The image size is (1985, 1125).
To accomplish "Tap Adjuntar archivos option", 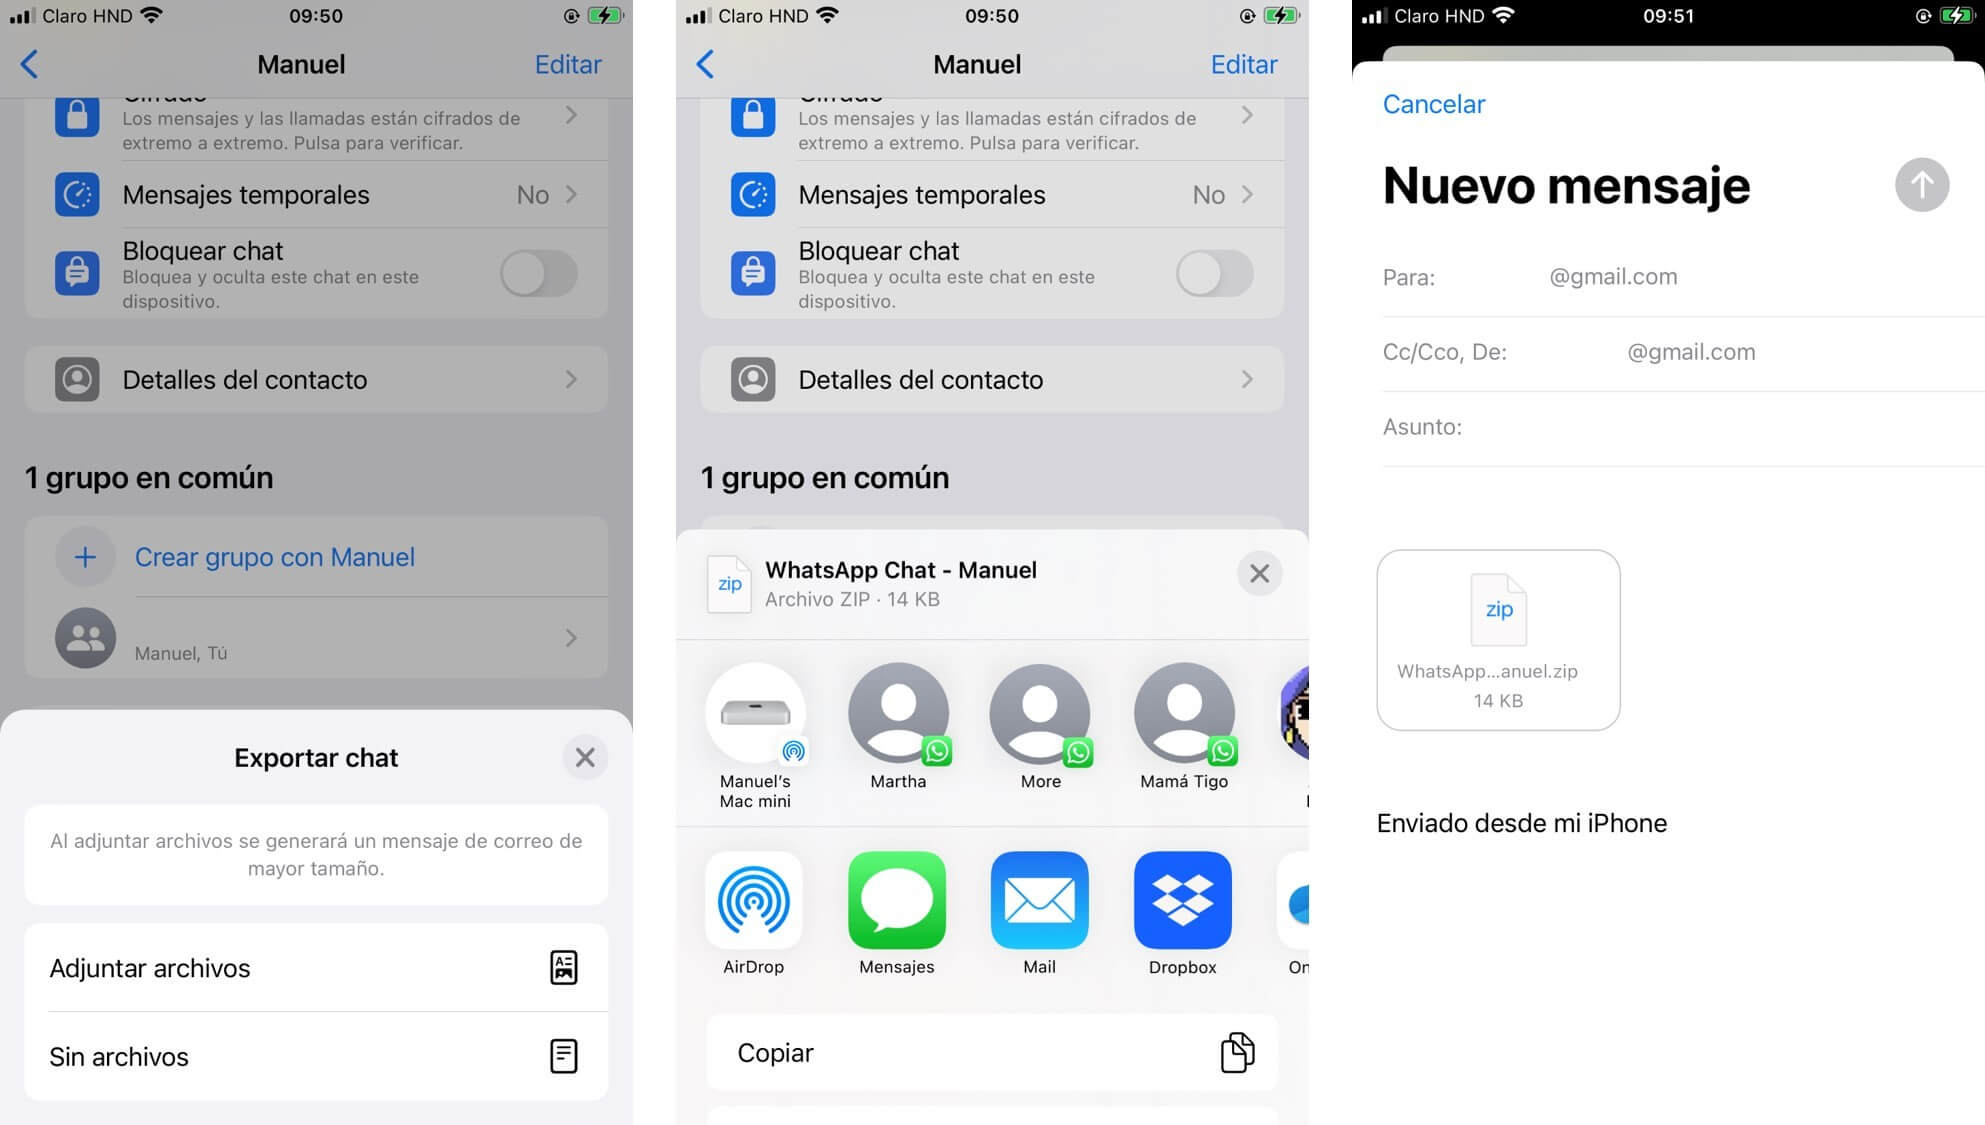I will 312,968.
